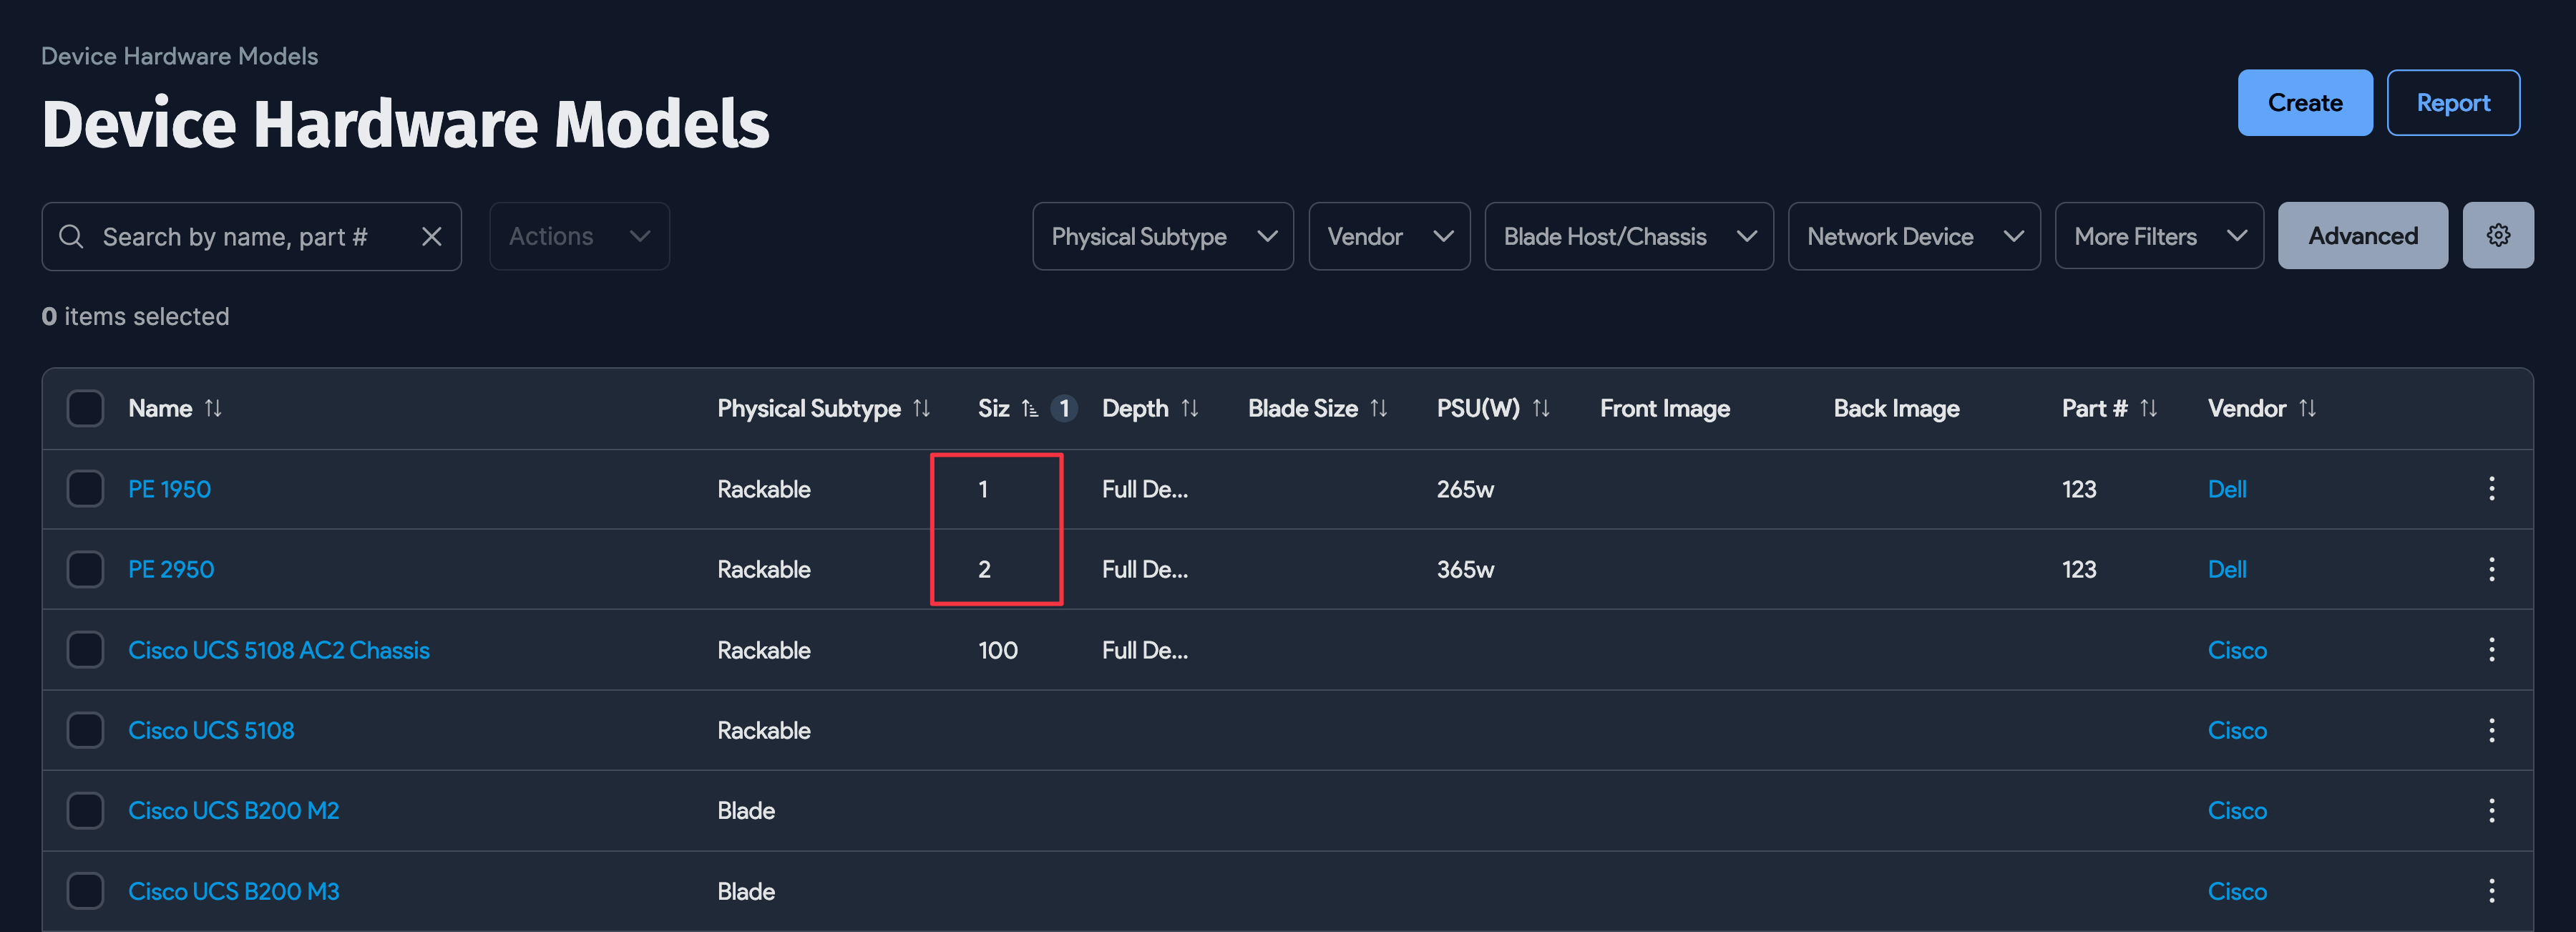Sort by Vendor column arrows icon
The width and height of the screenshot is (2576, 932).
coord(2307,409)
